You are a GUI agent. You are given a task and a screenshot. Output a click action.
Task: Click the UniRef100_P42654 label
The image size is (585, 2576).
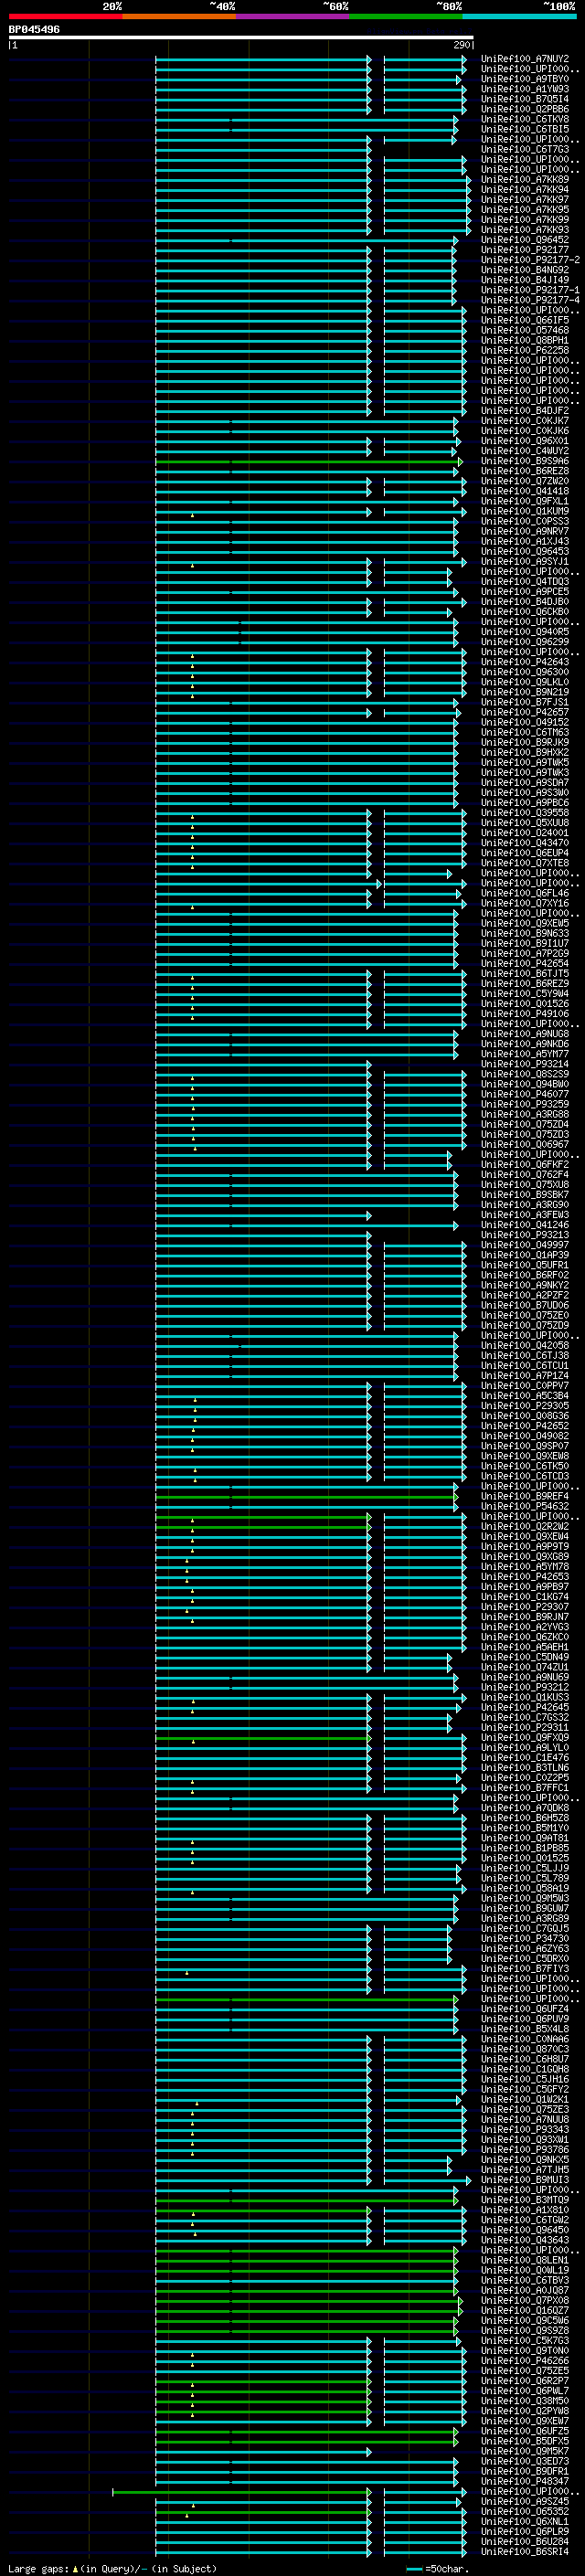coord(525,964)
